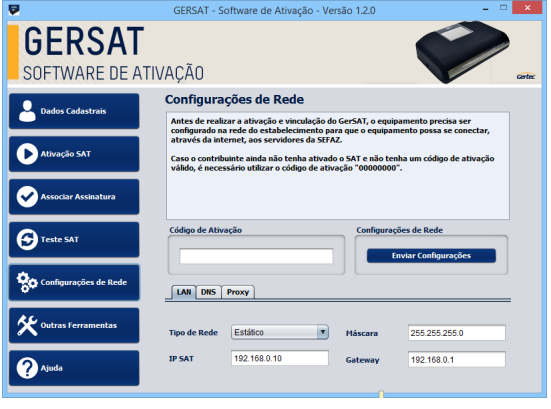The width and height of the screenshot is (551, 409).
Task: Click the user icon on Dados Cadastrais
Action: pos(27,111)
